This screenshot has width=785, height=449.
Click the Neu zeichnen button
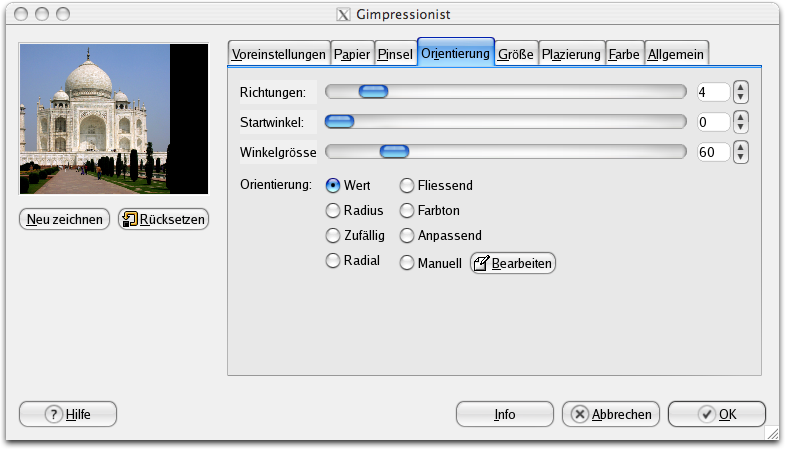pyautogui.click(x=64, y=219)
